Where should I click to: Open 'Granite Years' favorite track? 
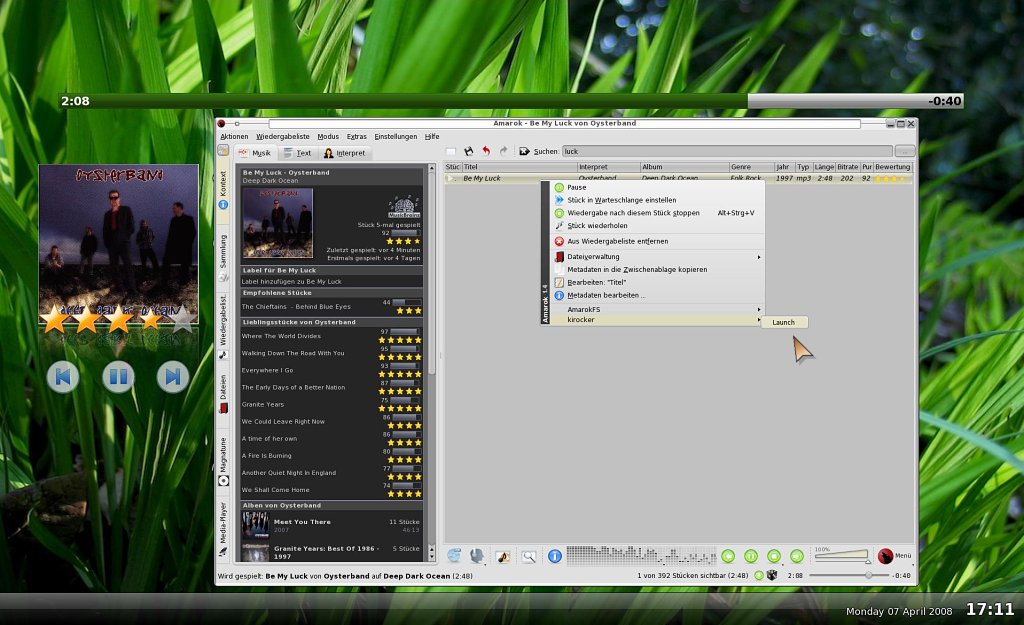pos(263,404)
